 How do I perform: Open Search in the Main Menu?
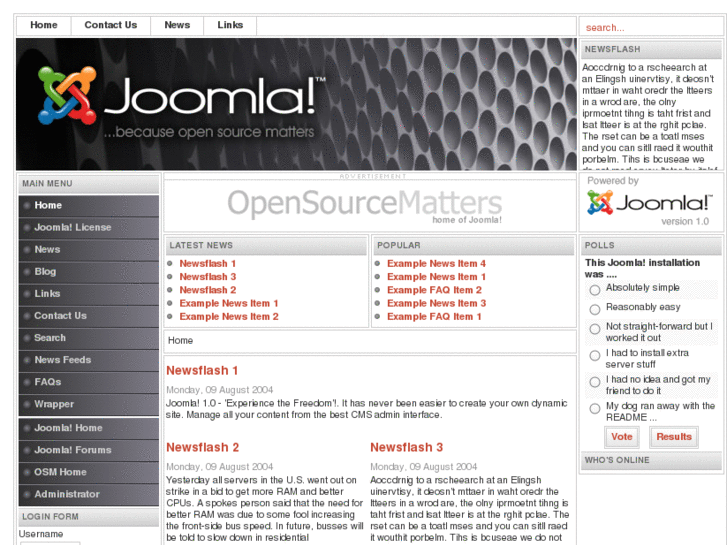click(89, 338)
